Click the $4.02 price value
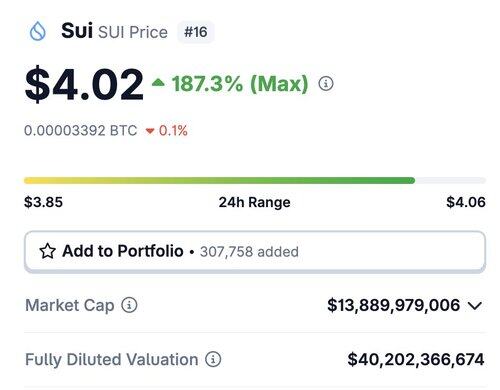This screenshot has height=390, width=500. (x=84, y=84)
